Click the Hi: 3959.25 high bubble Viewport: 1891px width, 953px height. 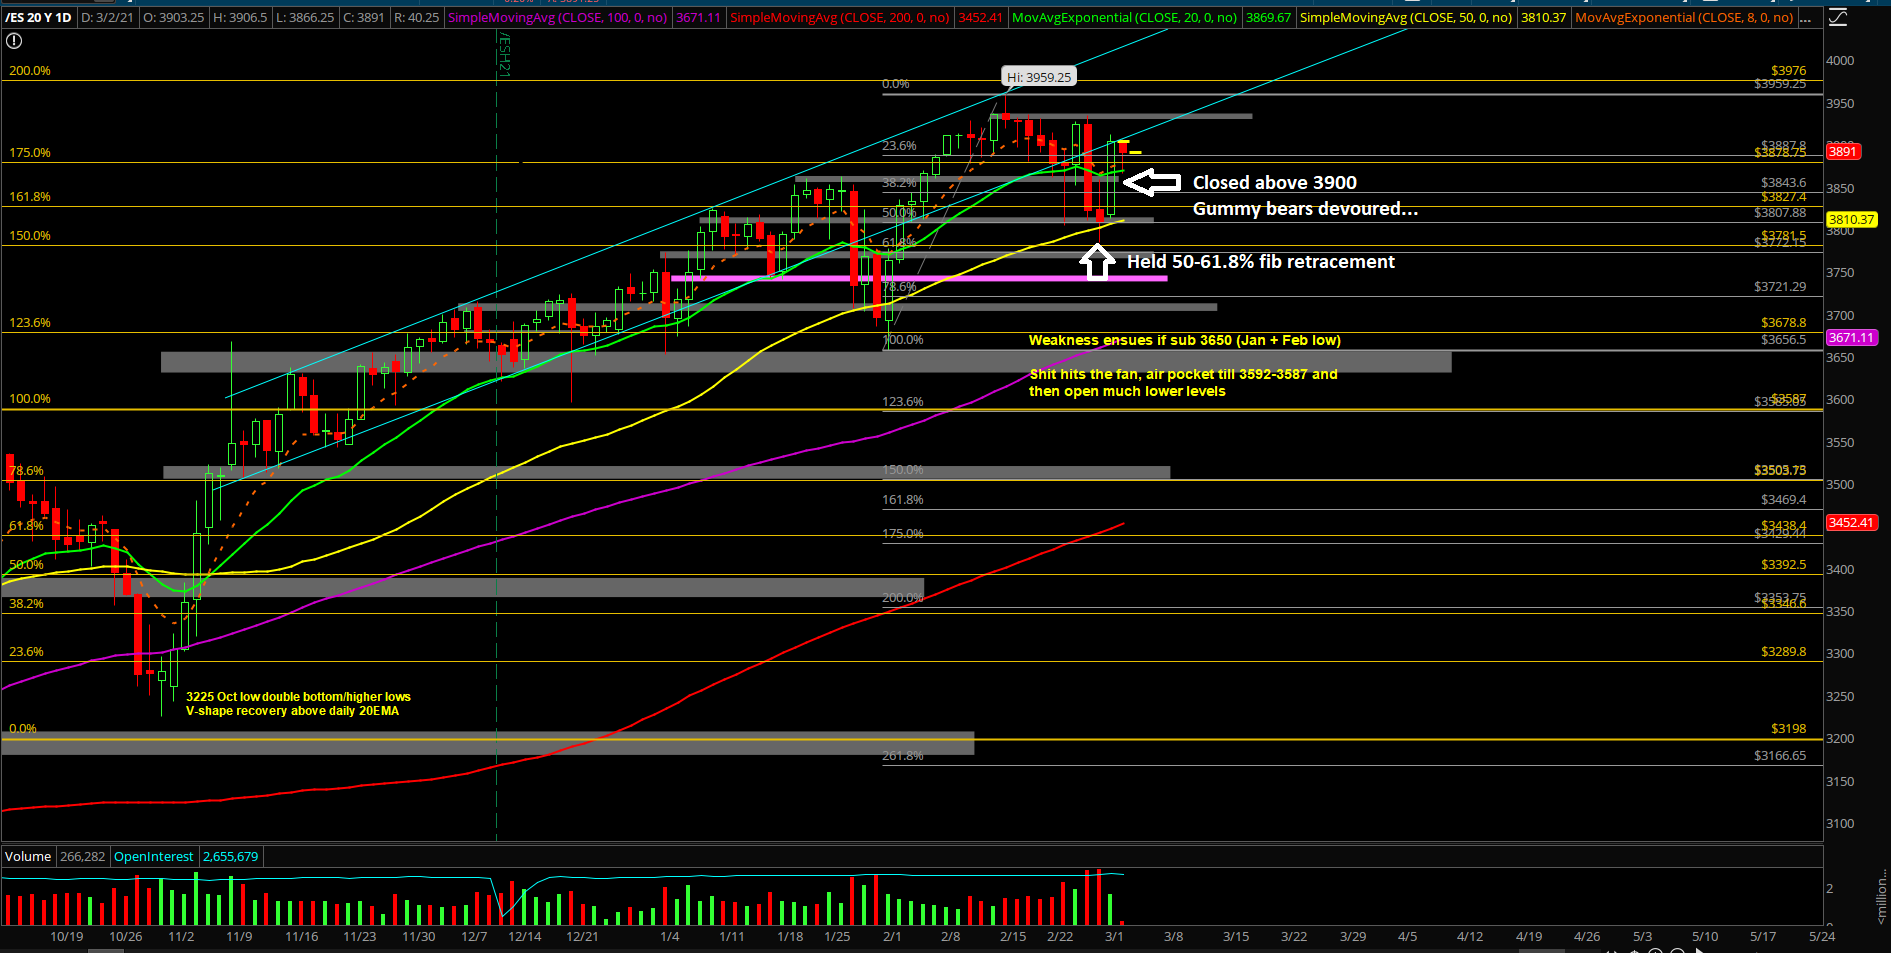1039,77
